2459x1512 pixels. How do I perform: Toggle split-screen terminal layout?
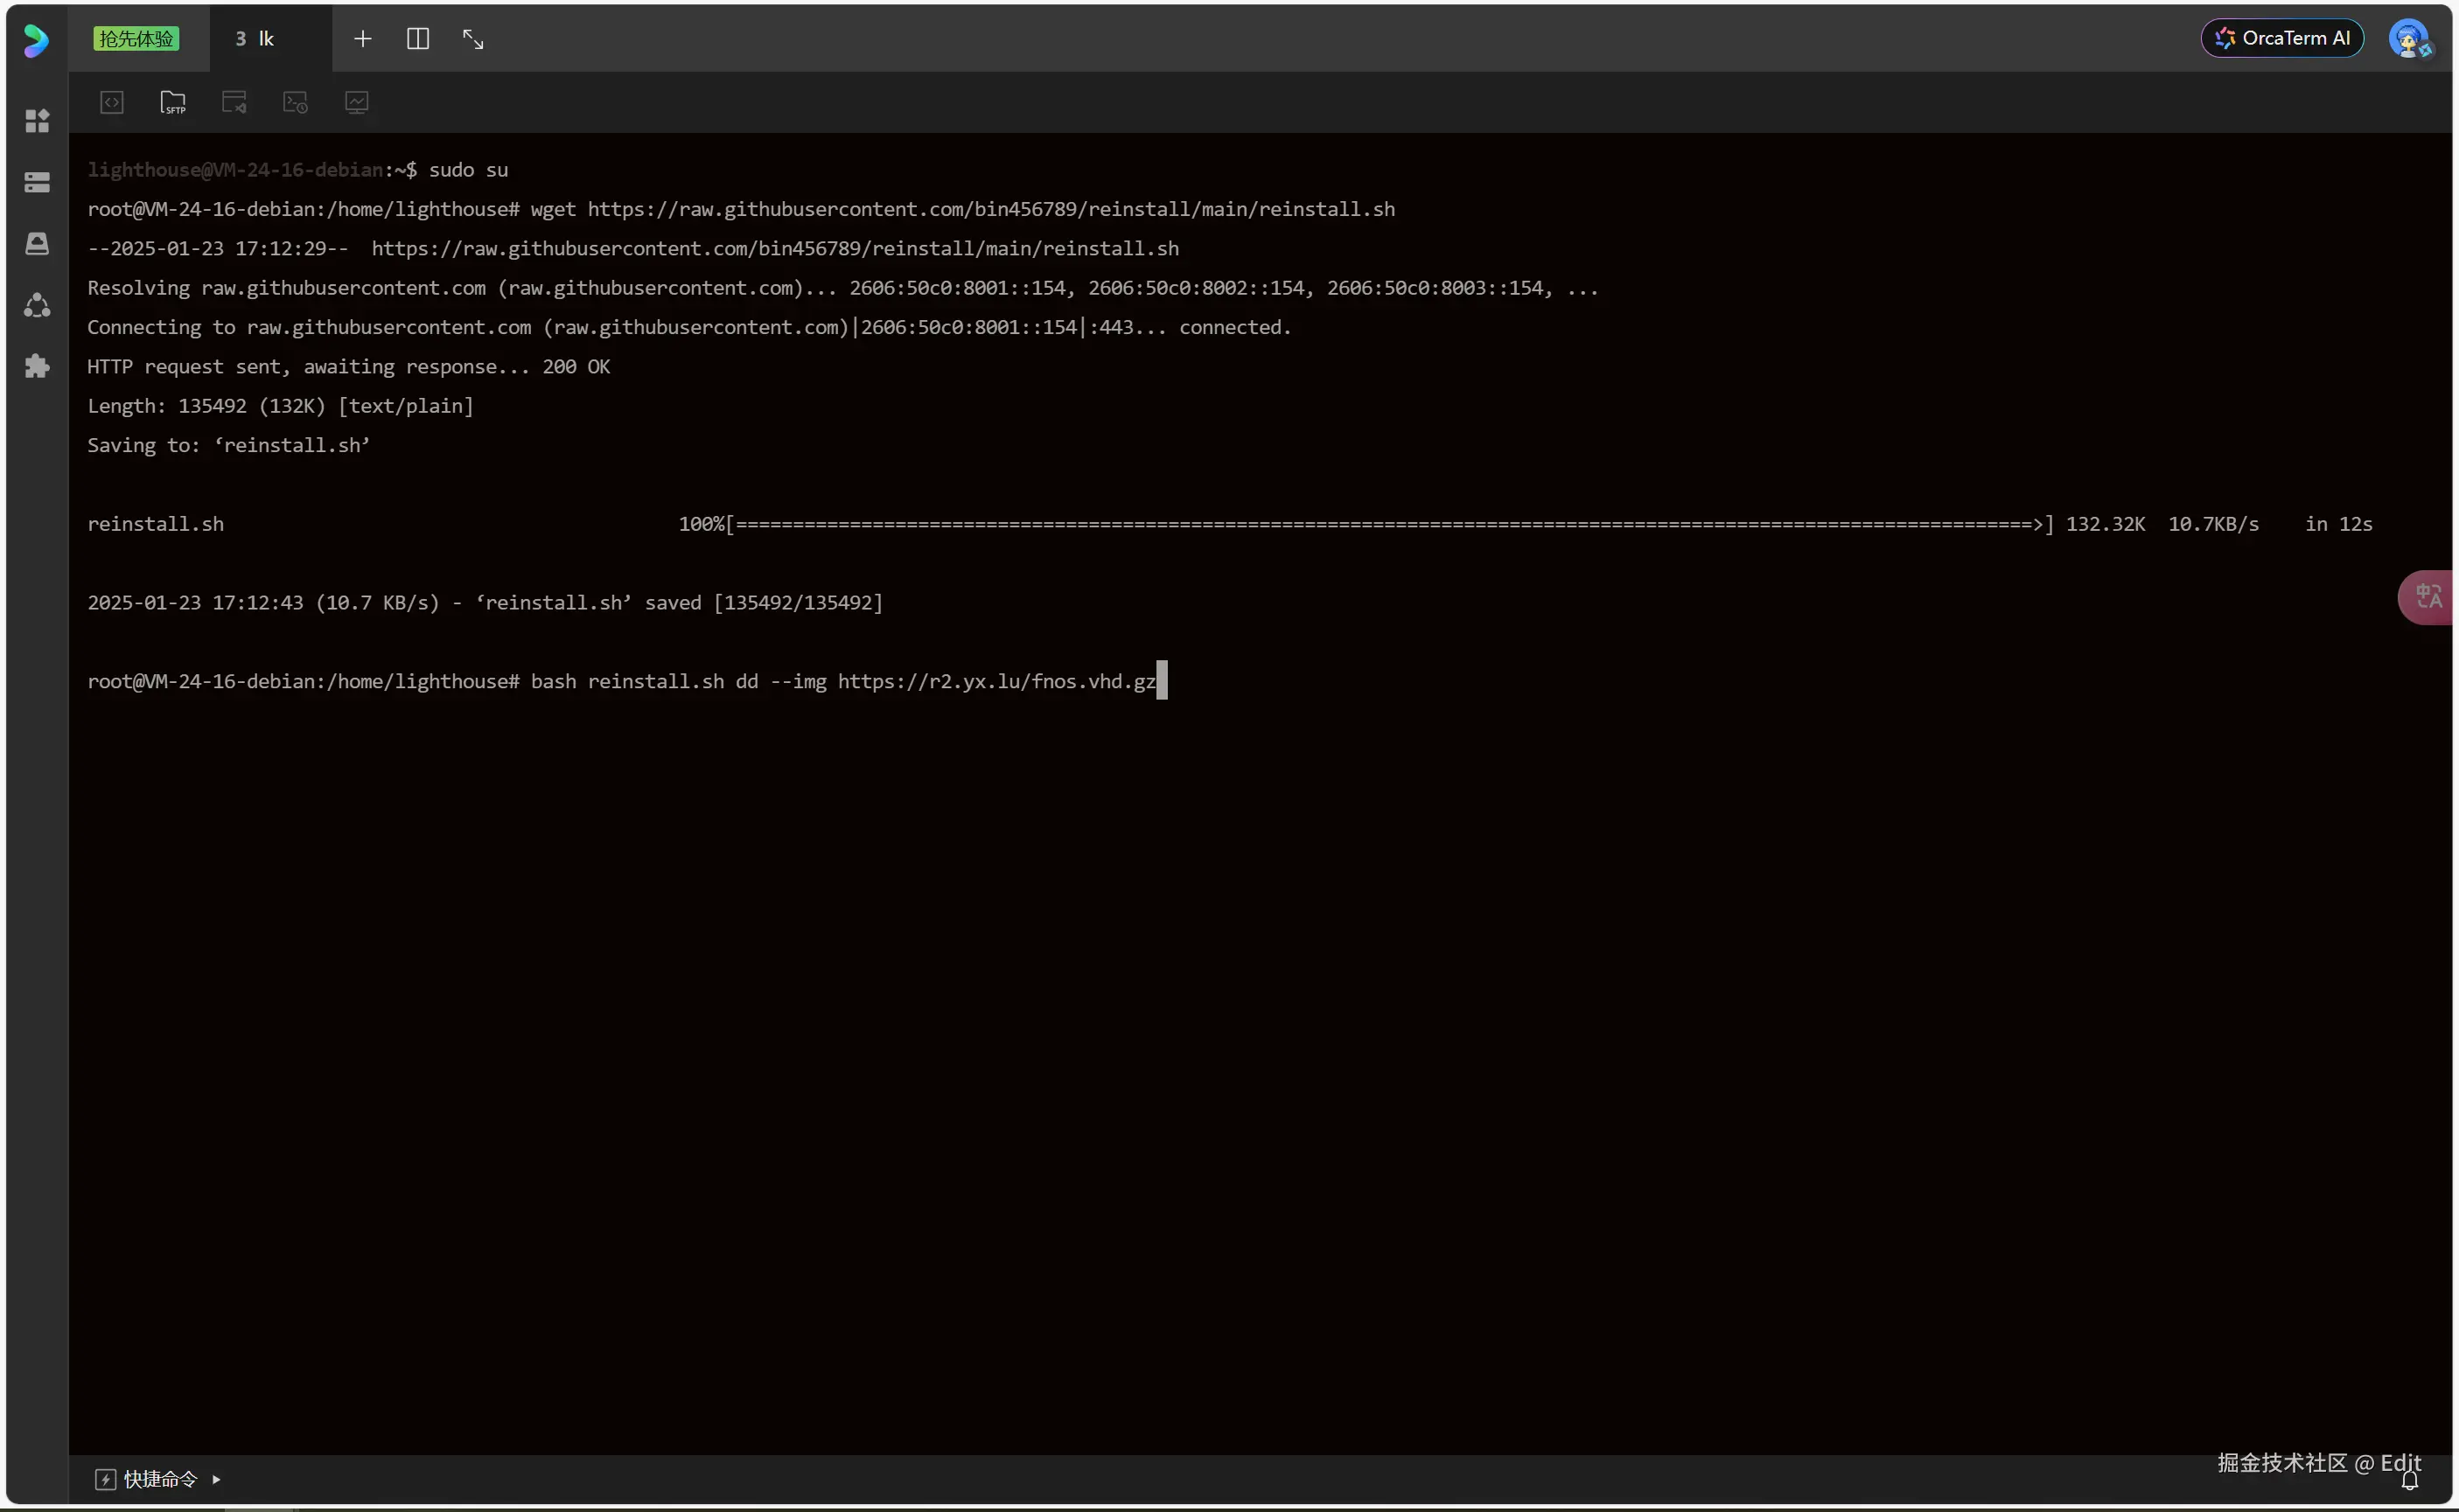pyautogui.click(x=418, y=39)
